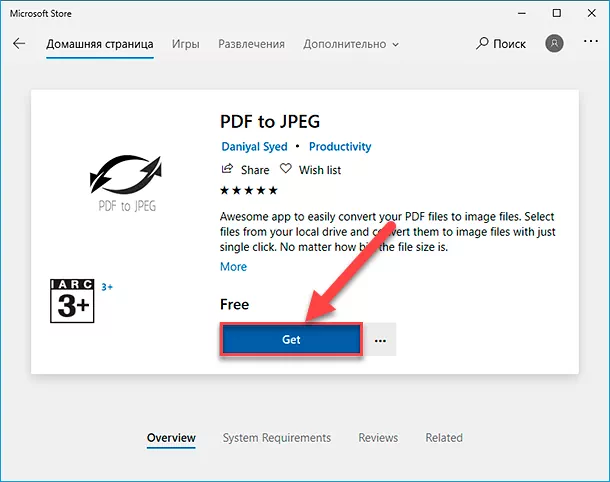This screenshot has height=482, width=610.
Task: Add to Wish list heart icon
Action: pos(286,169)
